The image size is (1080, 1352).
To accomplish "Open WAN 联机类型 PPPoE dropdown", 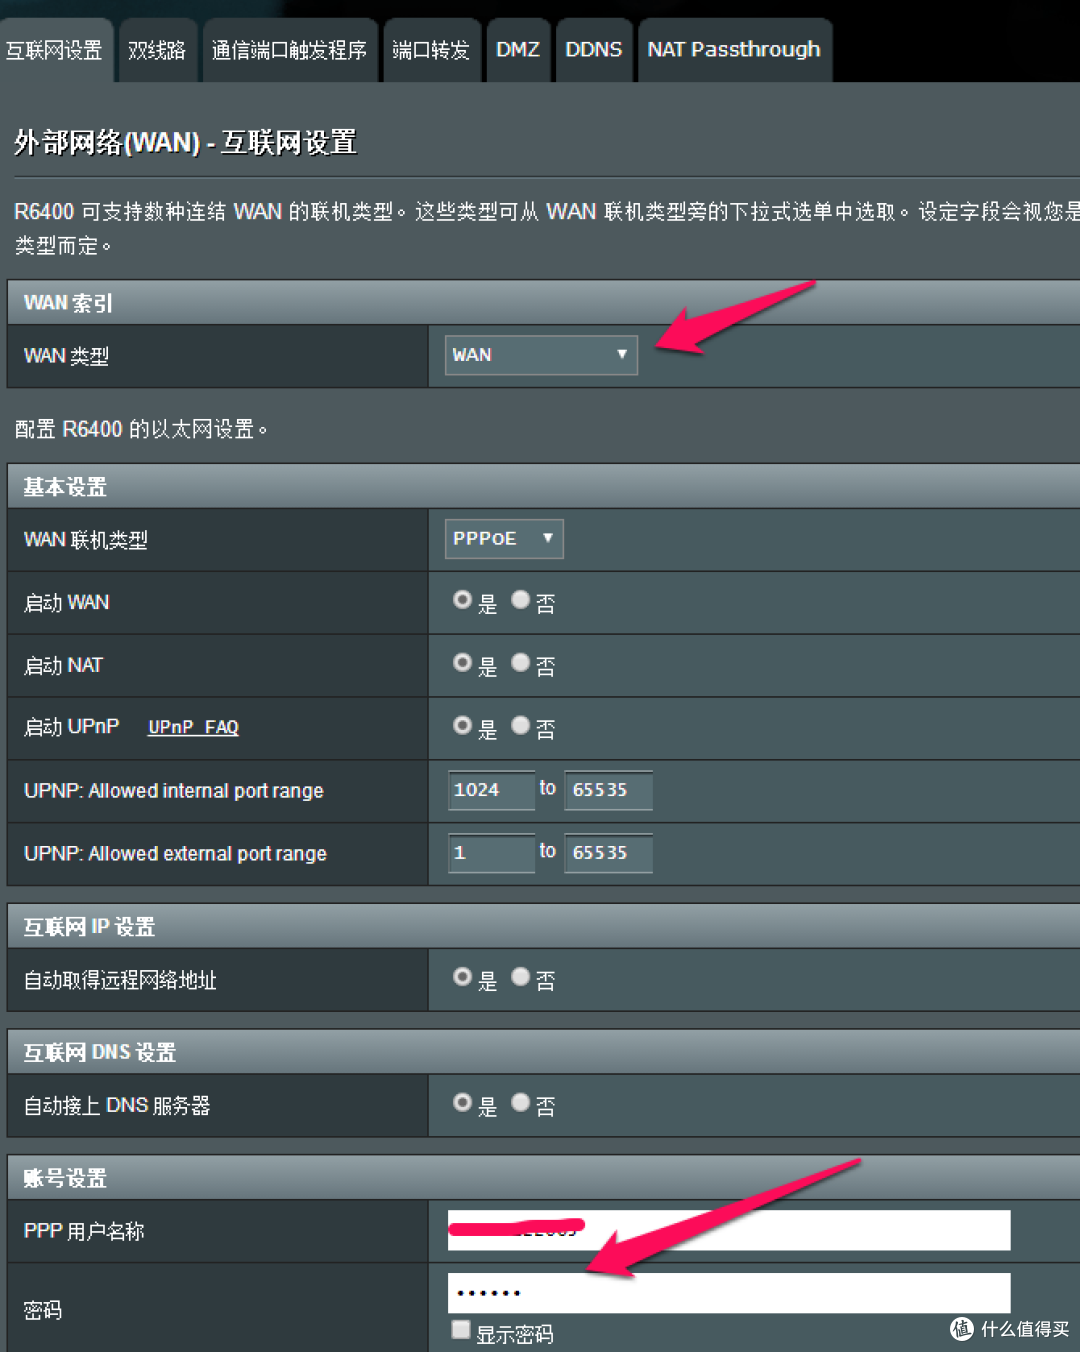I will click(x=503, y=539).
